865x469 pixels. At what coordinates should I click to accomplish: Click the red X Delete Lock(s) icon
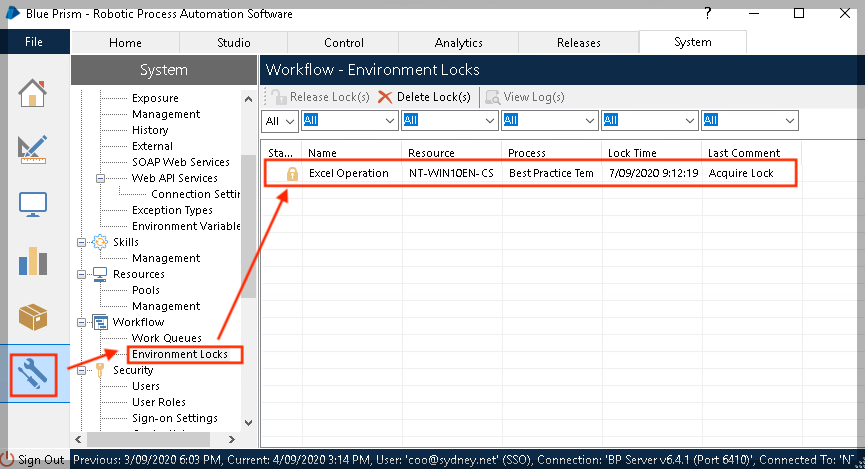point(385,97)
